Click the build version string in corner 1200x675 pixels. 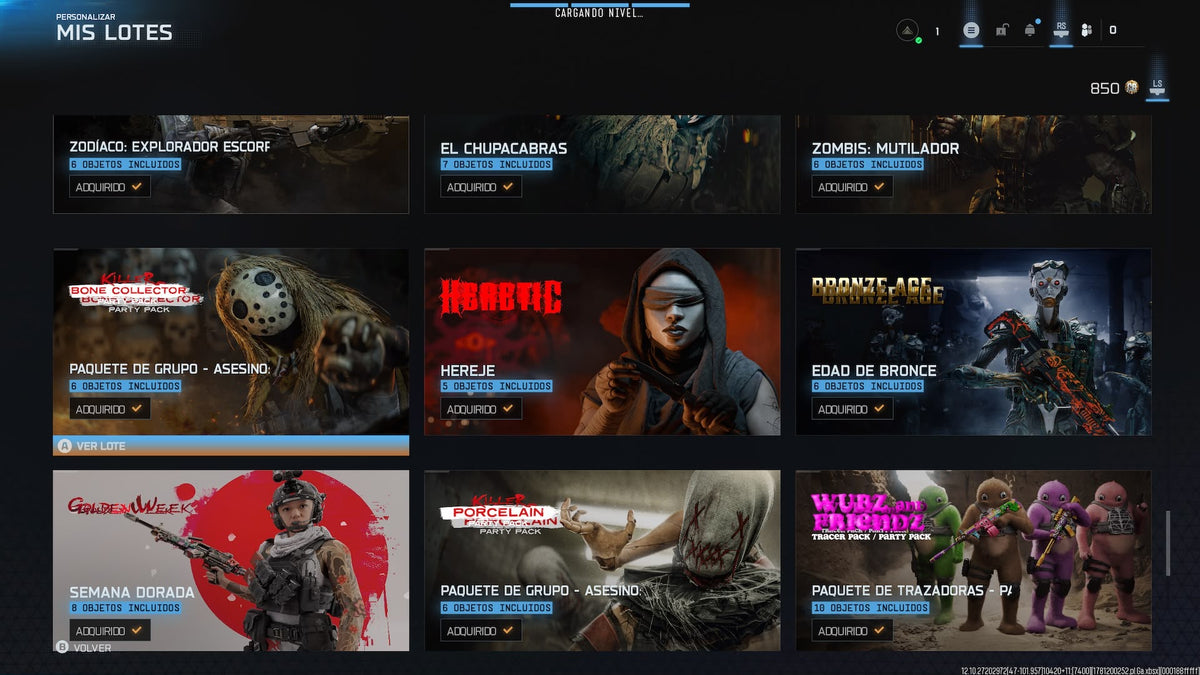[1080, 671]
